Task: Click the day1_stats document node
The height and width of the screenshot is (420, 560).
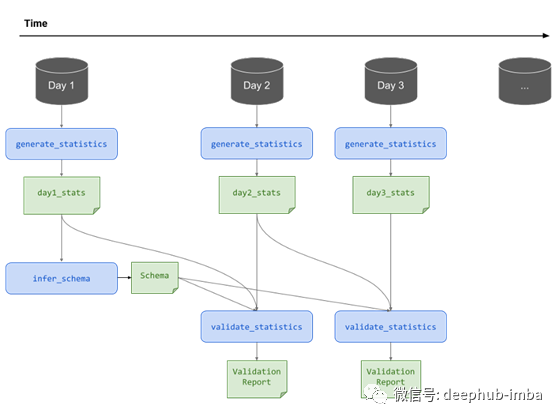Action: (x=61, y=195)
